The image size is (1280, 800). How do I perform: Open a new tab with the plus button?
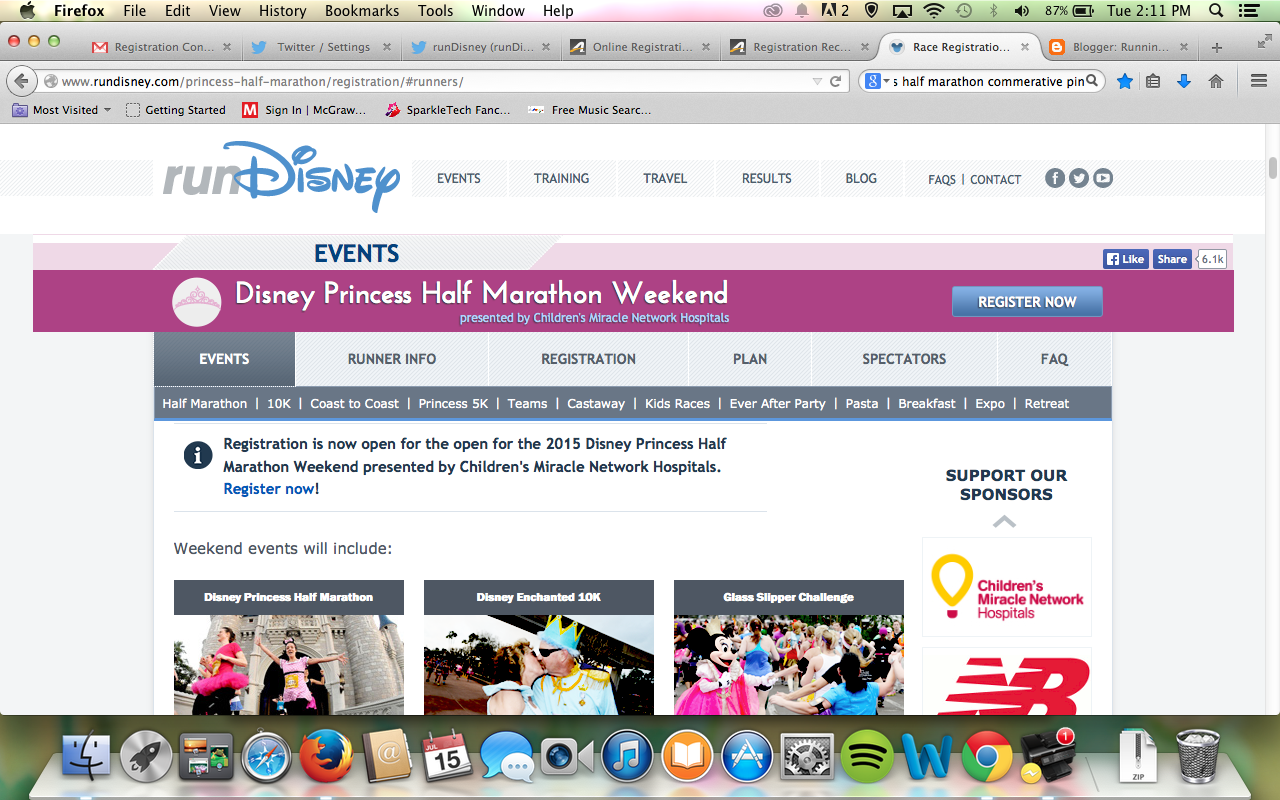click(1217, 47)
